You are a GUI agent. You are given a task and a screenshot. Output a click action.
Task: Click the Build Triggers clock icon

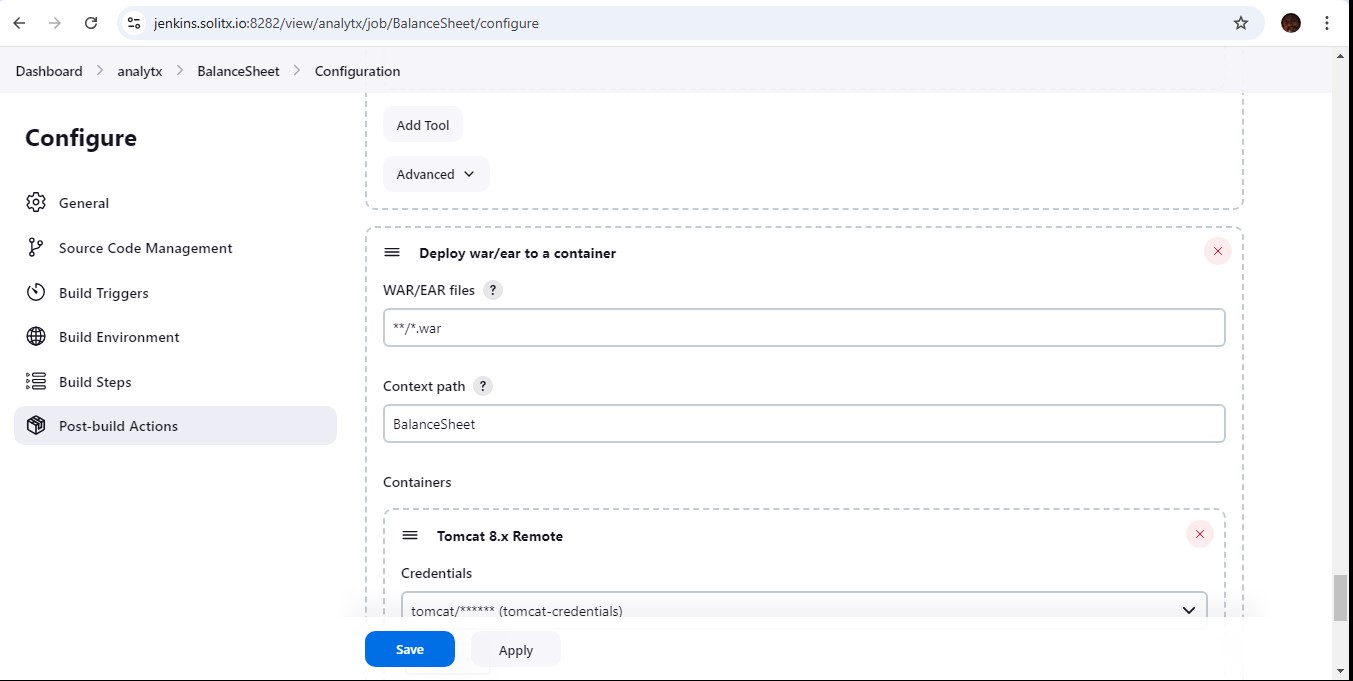click(x=36, y=293)
